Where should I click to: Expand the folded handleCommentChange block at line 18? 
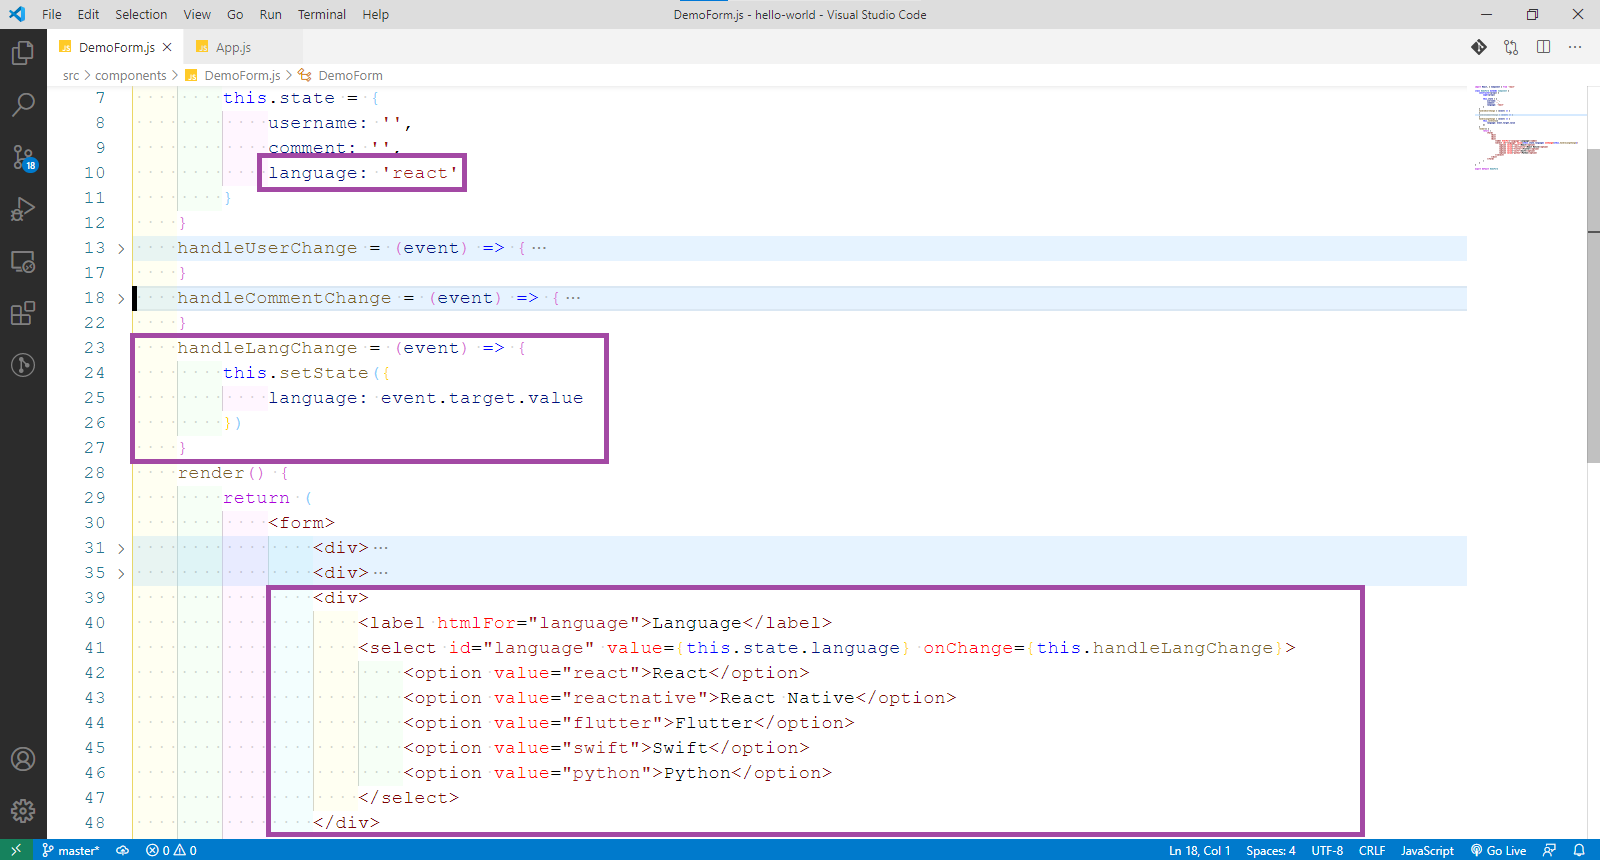pos(121,298)
